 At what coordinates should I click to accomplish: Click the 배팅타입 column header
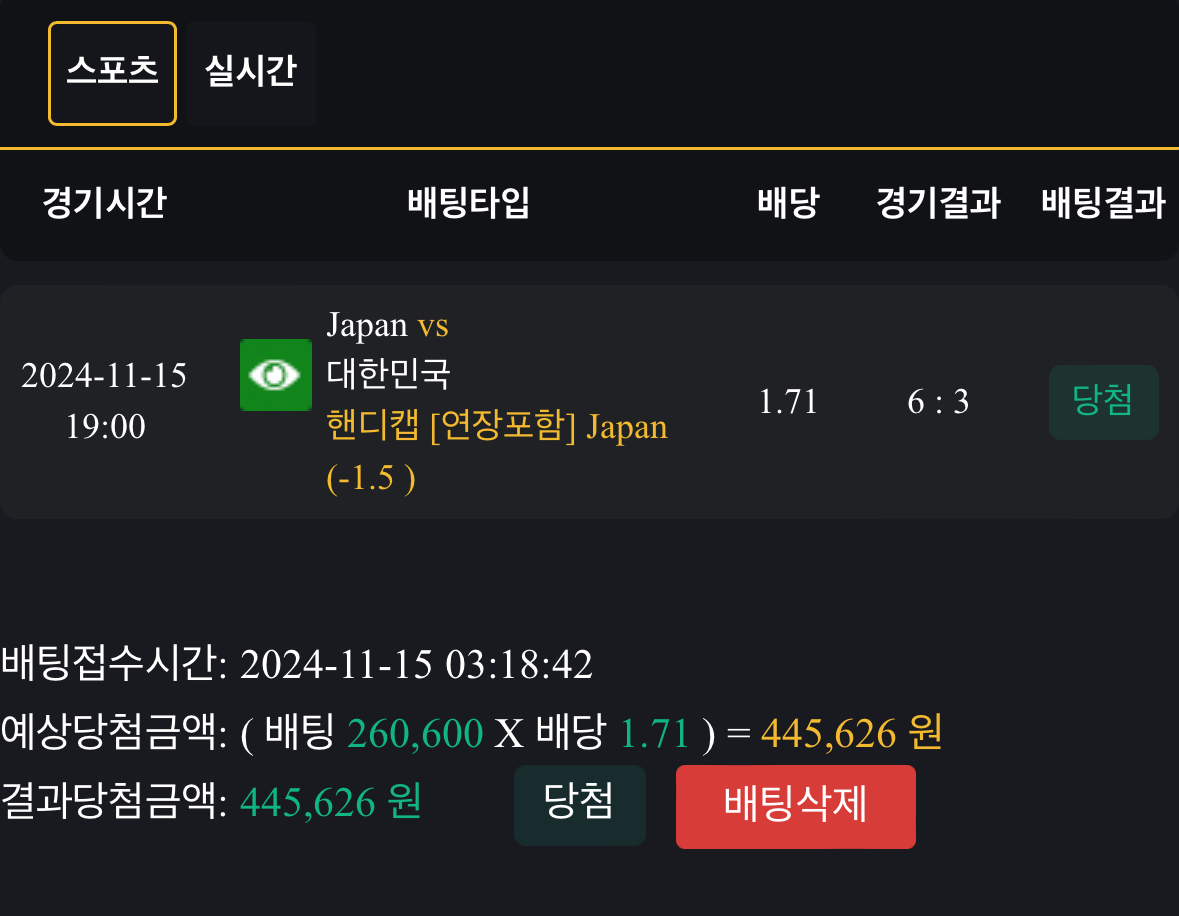point(468,203)
